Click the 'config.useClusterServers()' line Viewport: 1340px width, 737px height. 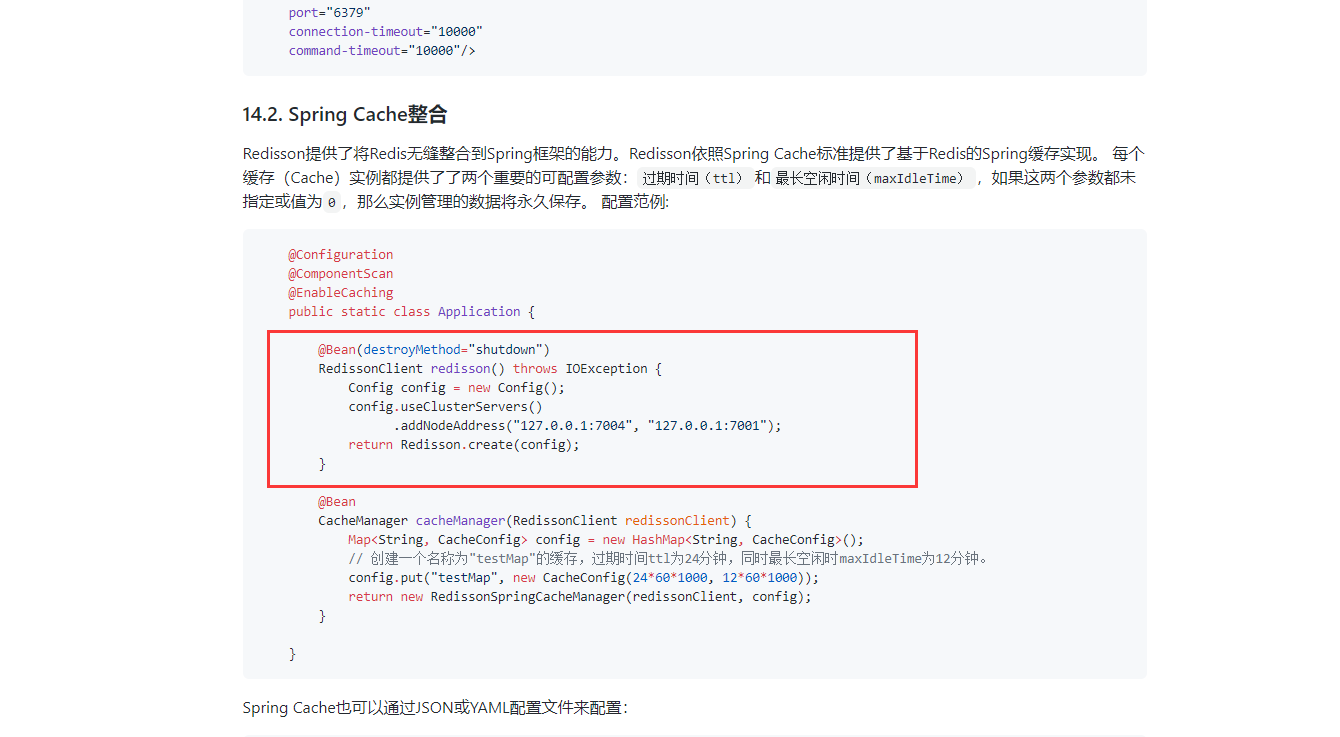pos(446,406)
